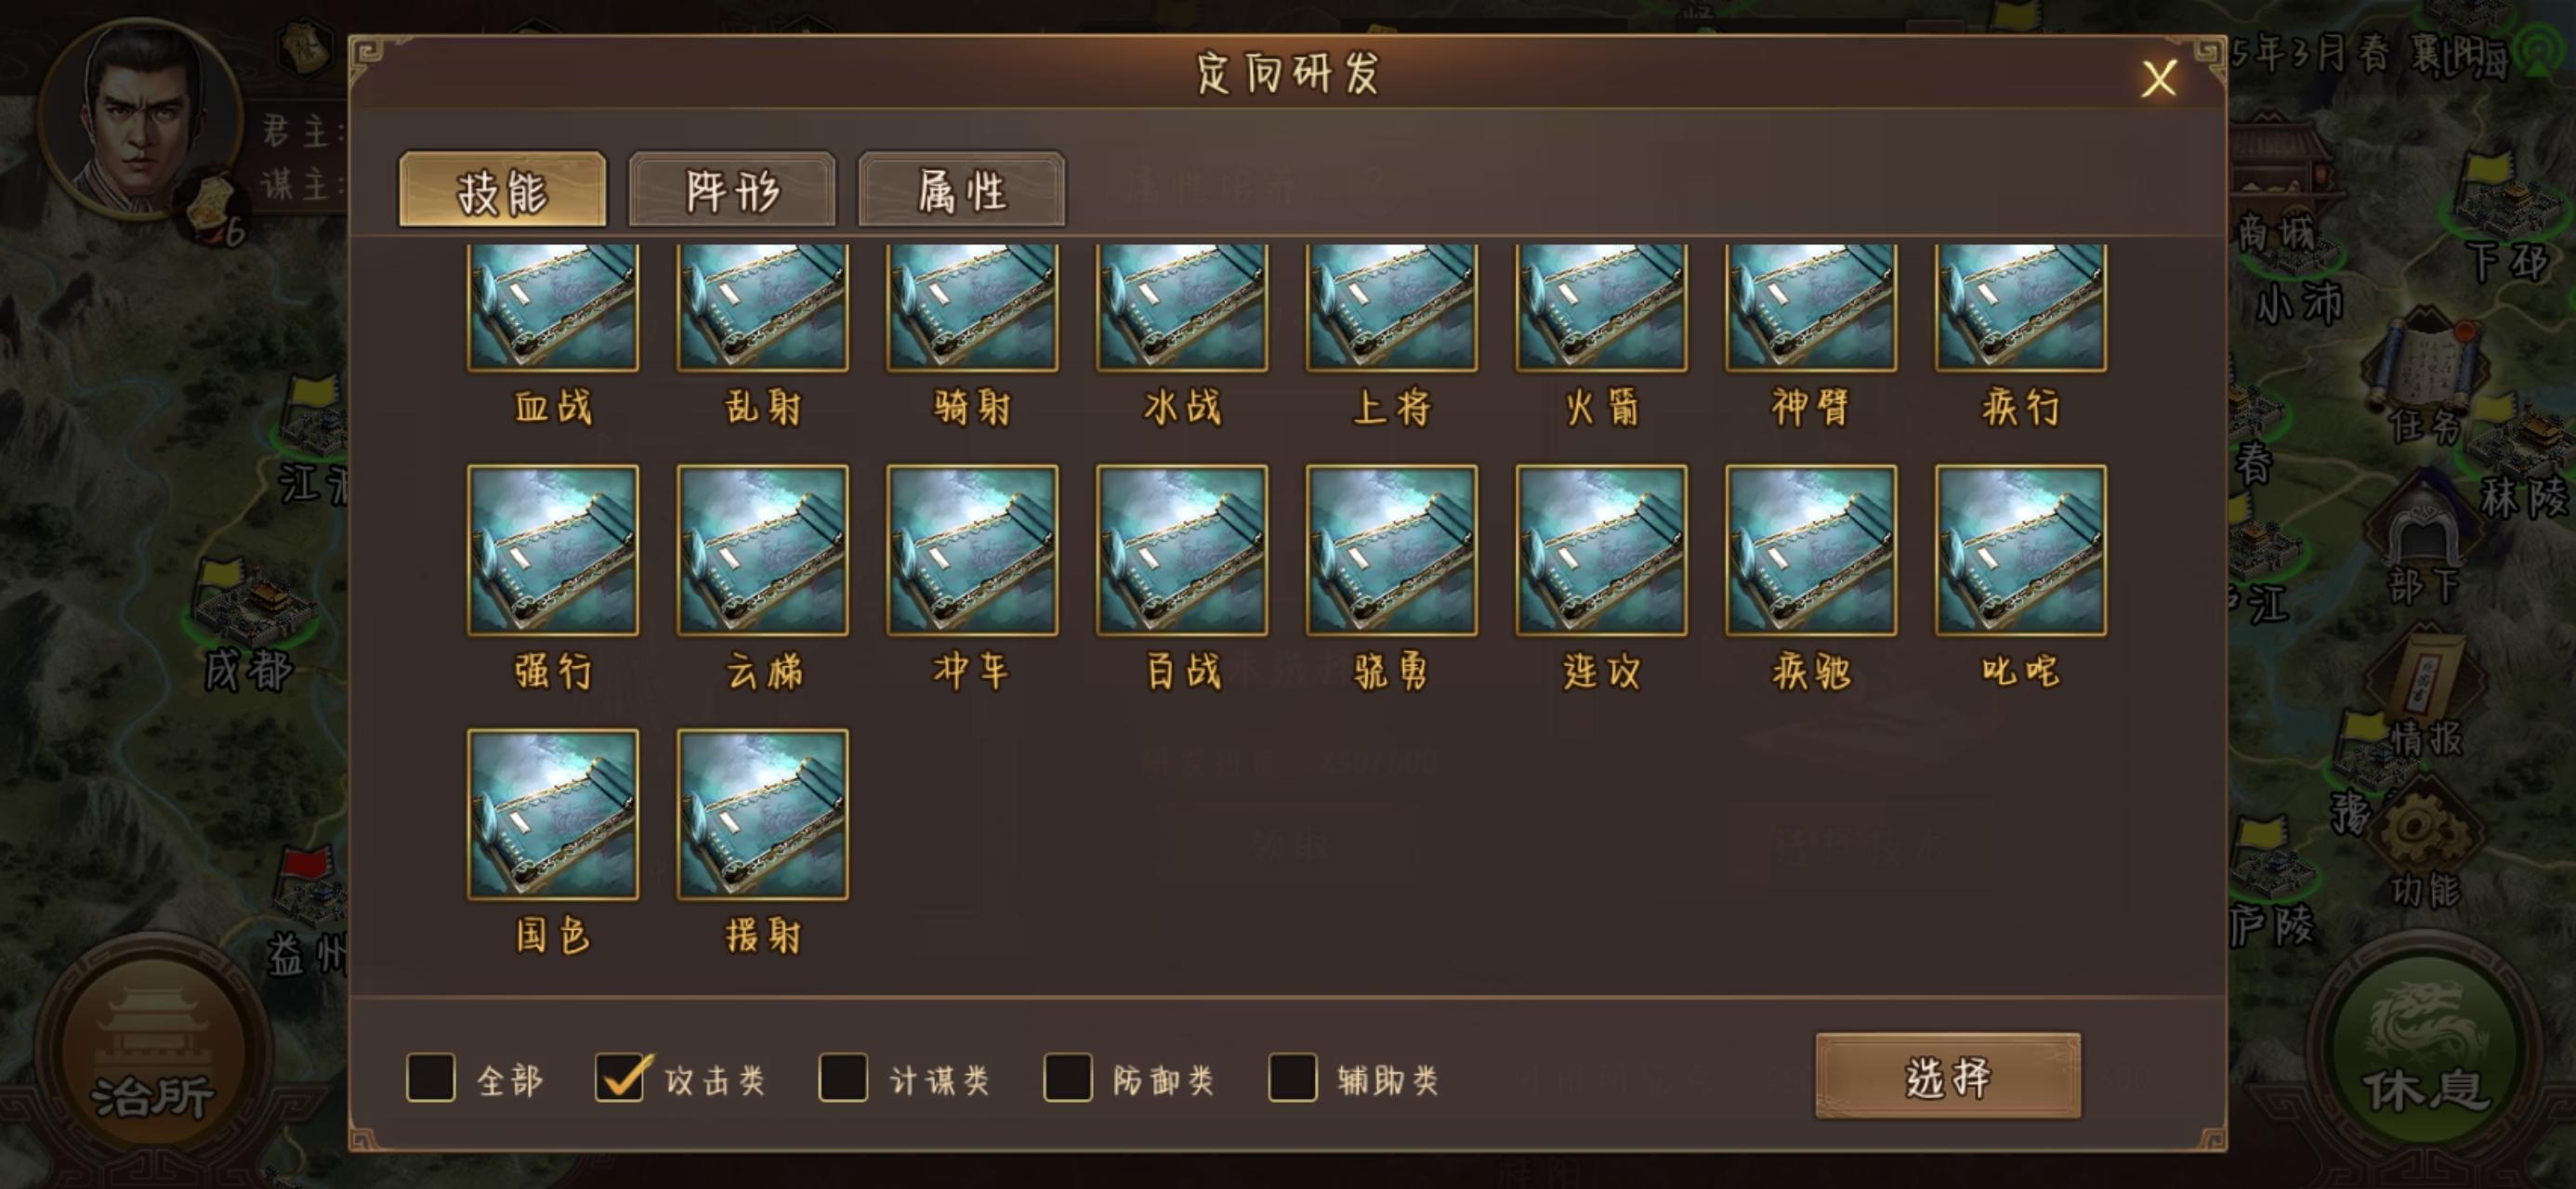Select the 血战 skill scroll icon
The image size is (2576, 1189).
click(x=552, y=309)
